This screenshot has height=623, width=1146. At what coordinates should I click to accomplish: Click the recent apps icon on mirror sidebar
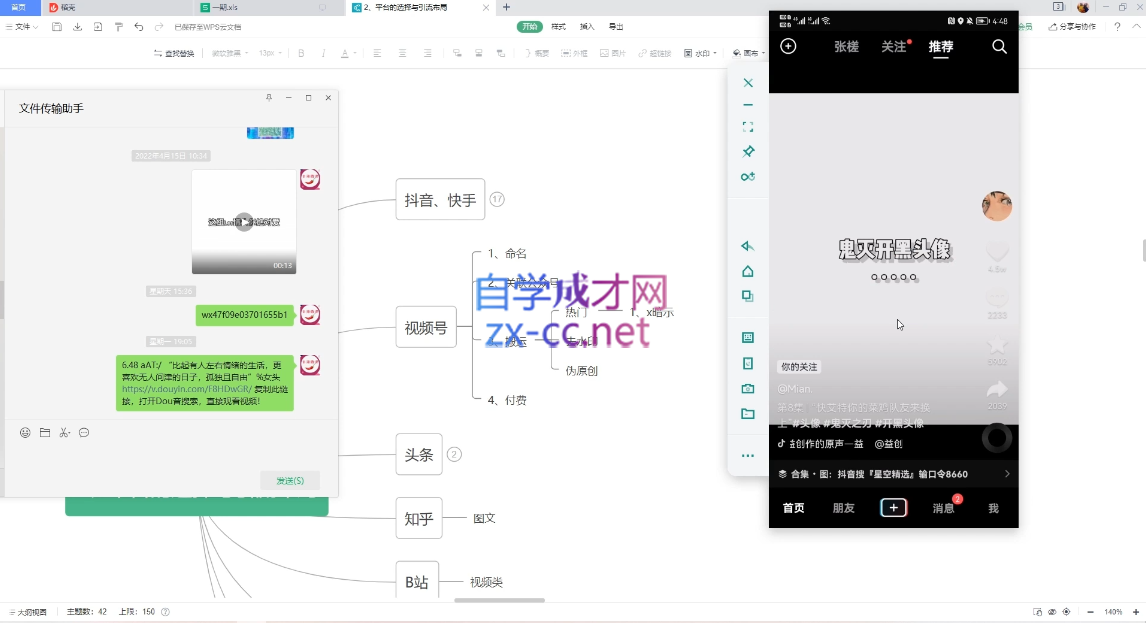coord(748,296)
